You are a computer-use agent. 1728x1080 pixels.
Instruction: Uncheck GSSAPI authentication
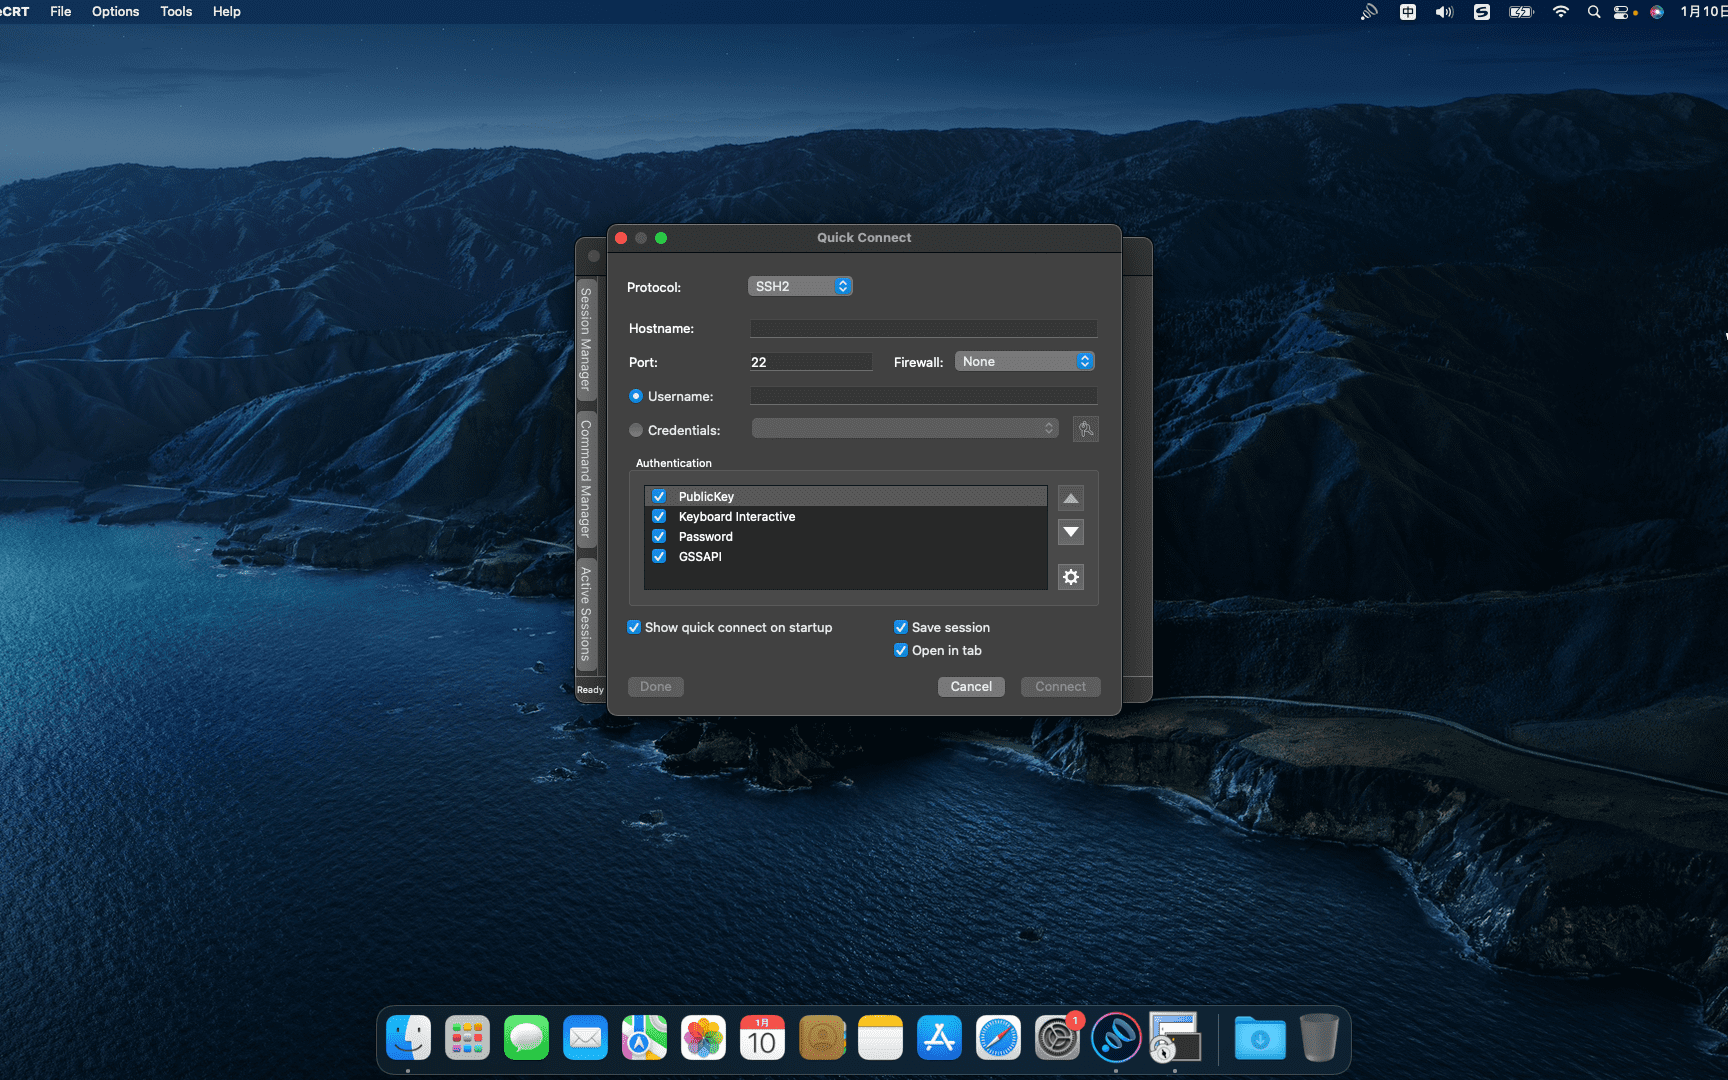pyautogui.click(x=658, y=556)
